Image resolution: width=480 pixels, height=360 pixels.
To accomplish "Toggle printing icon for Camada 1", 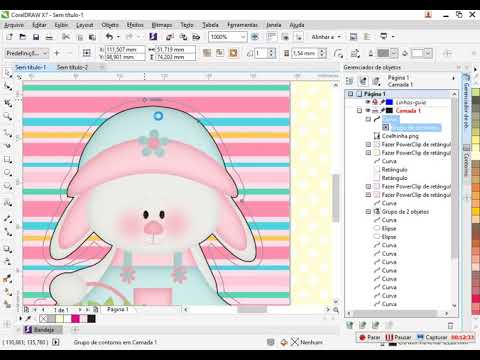I will click(375, 111).
